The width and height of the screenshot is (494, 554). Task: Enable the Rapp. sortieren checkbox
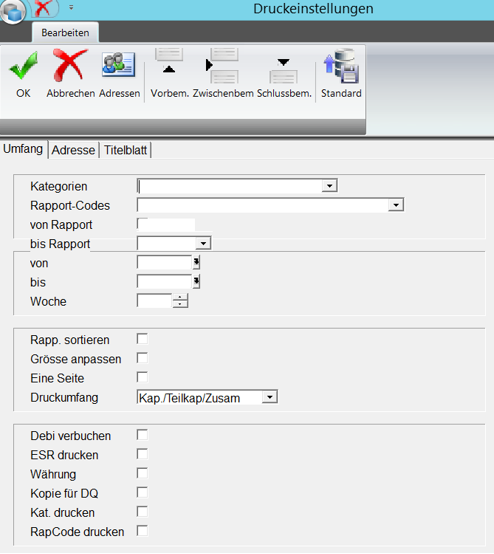click(142, 339)
